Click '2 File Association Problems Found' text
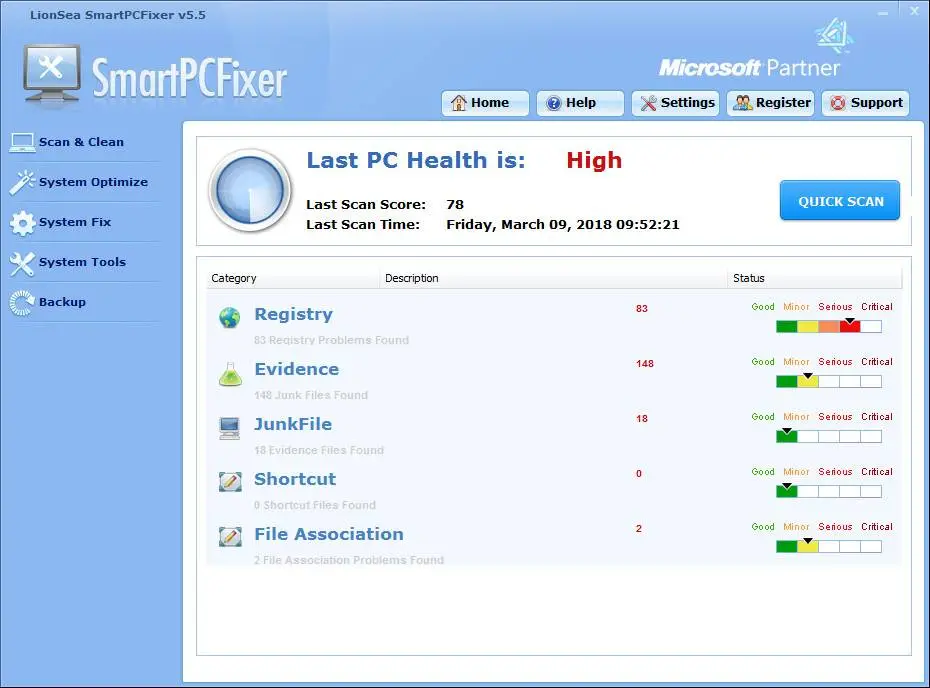 click(349, 560)
